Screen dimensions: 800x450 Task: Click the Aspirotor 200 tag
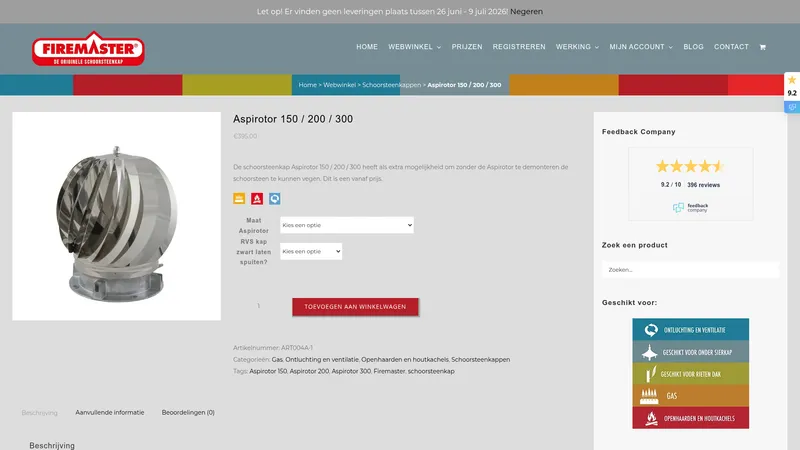(x=309, y=371)
